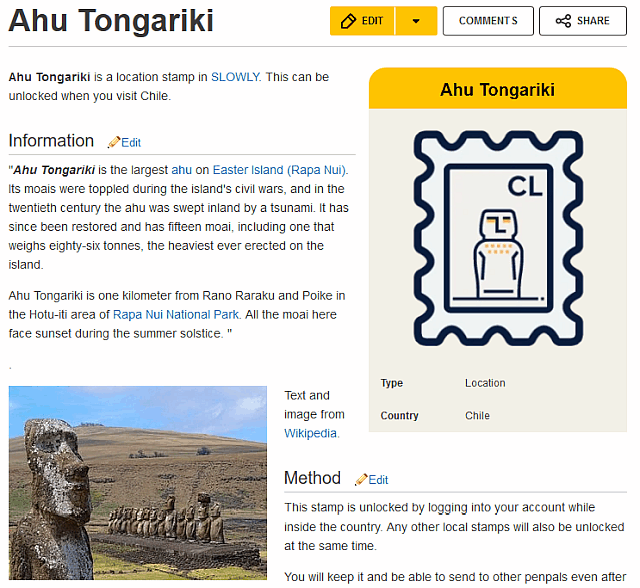Click the pencil icon beside the Method heading

click(361, 479)
